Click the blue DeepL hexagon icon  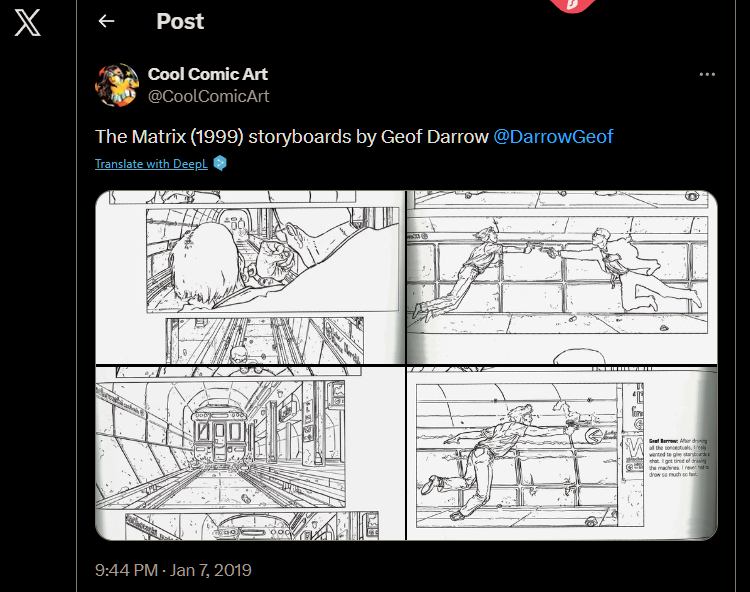tap(220, 163)
